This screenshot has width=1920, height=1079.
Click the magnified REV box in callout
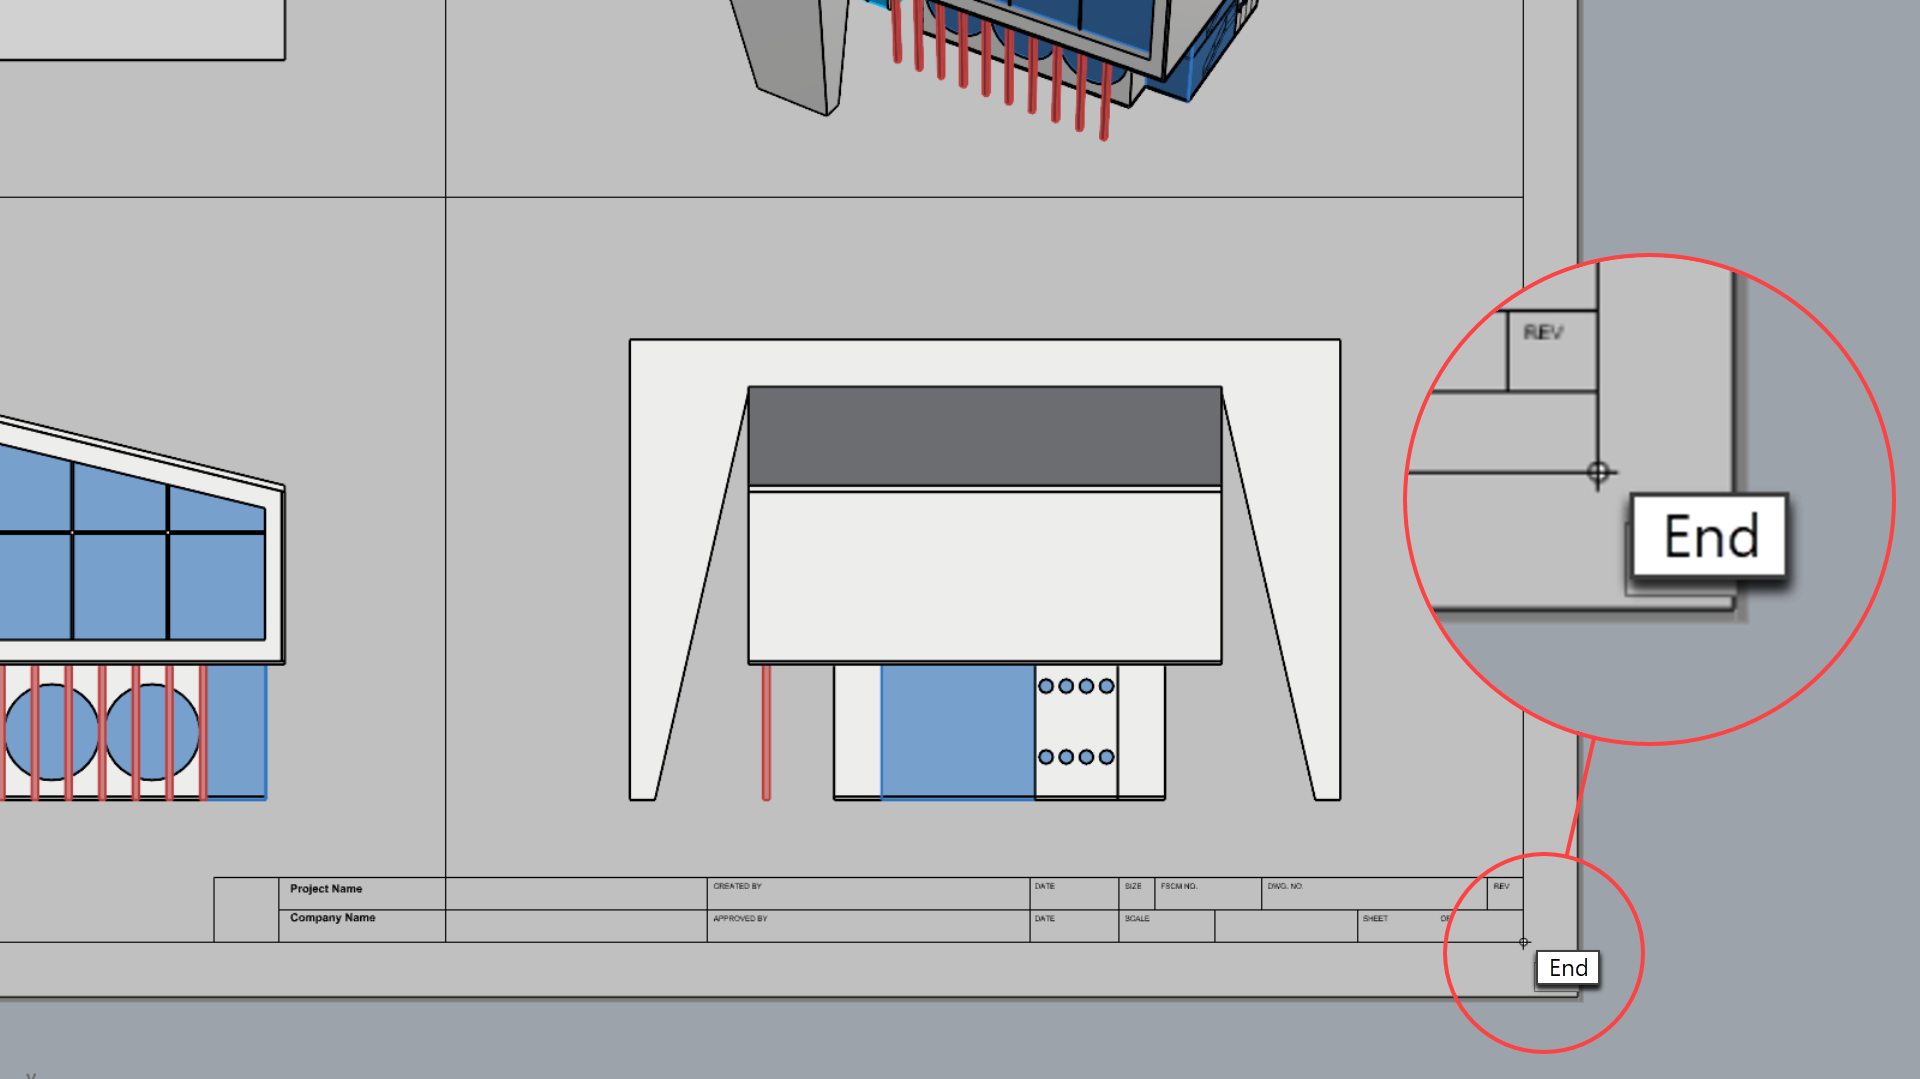(x=1551, y=350)
